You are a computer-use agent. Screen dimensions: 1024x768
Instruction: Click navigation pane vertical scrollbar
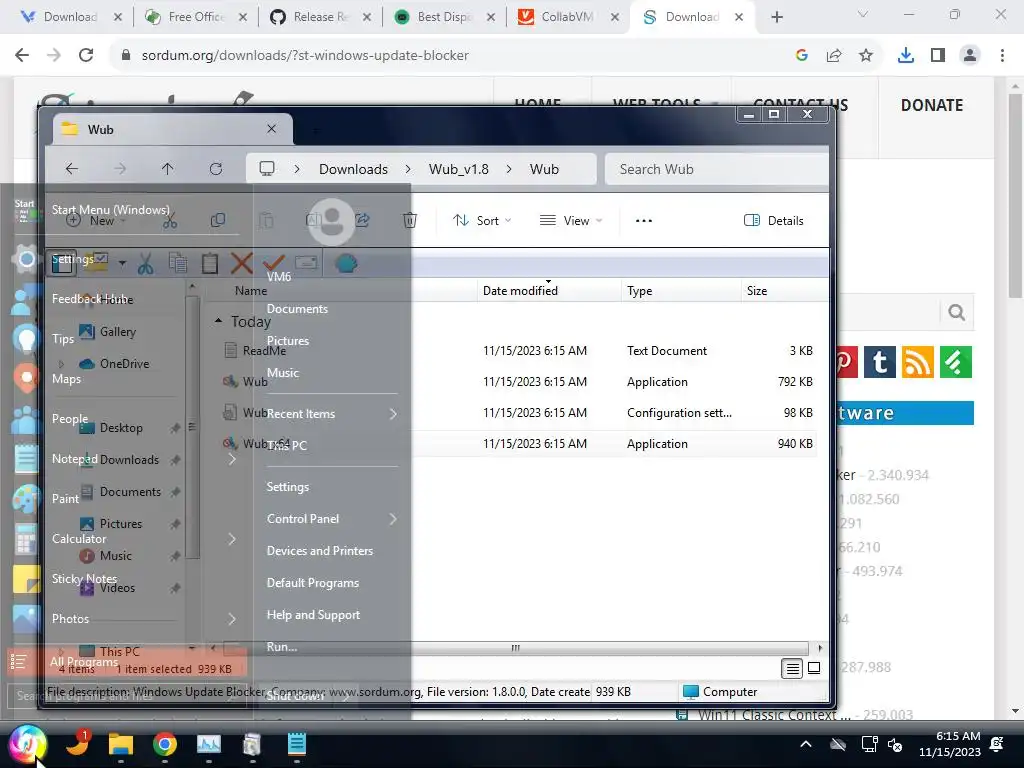(x=191, y=428)
